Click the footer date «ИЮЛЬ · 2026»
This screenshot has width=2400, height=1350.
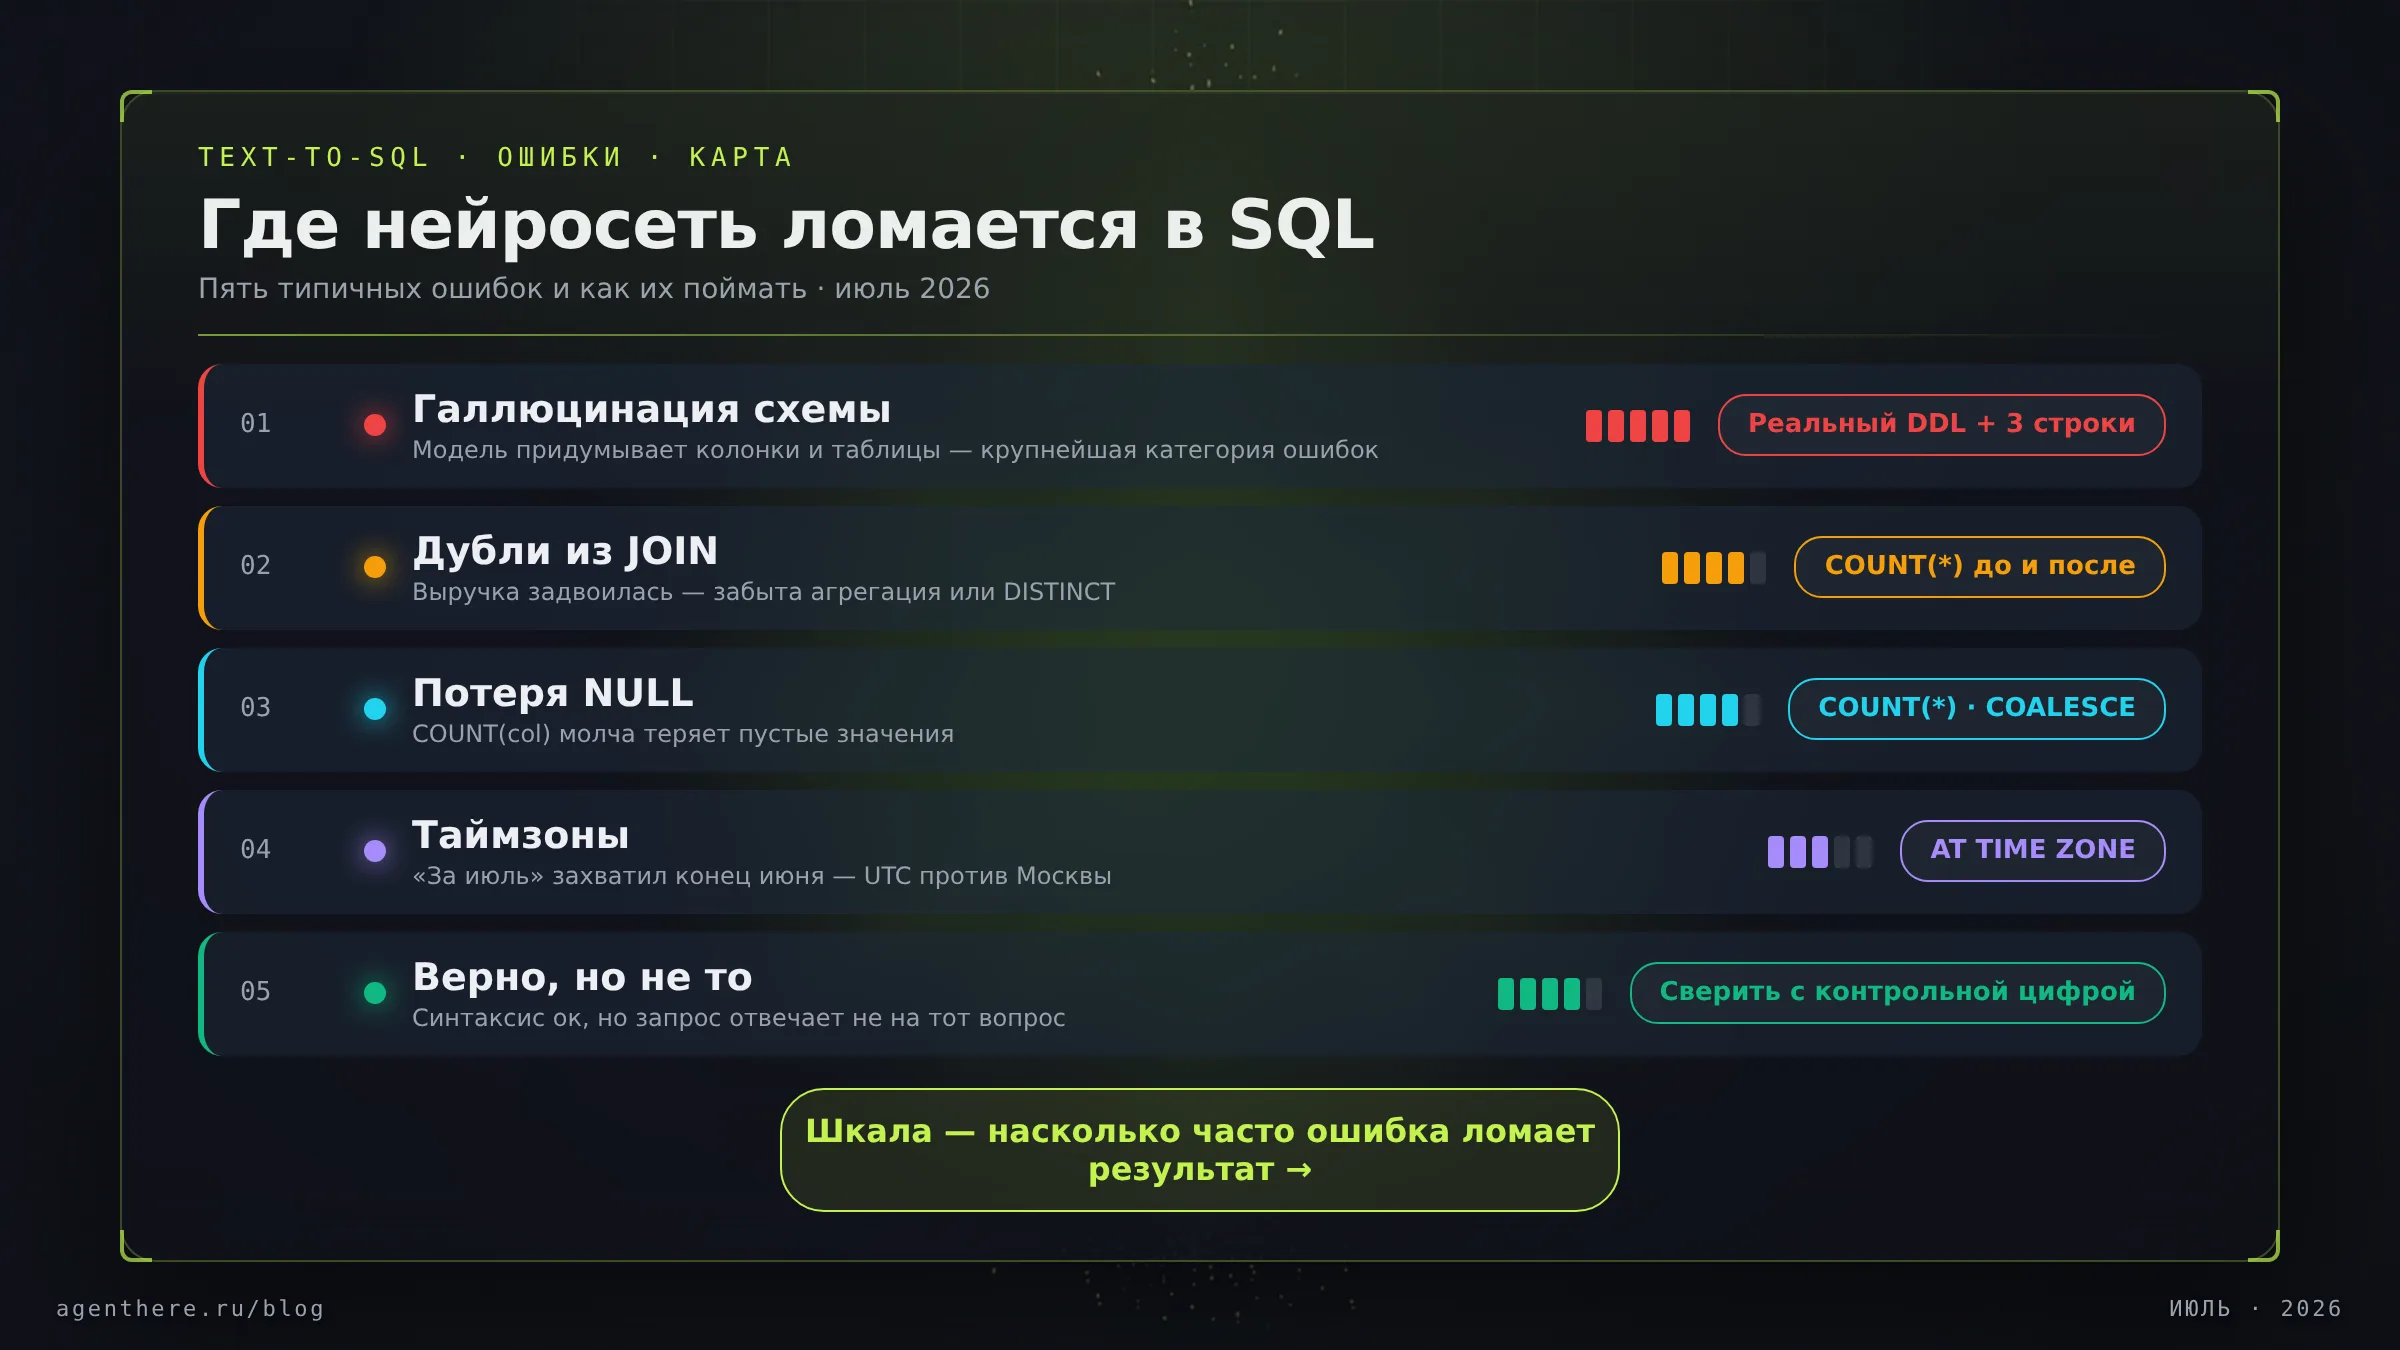2255,1309
